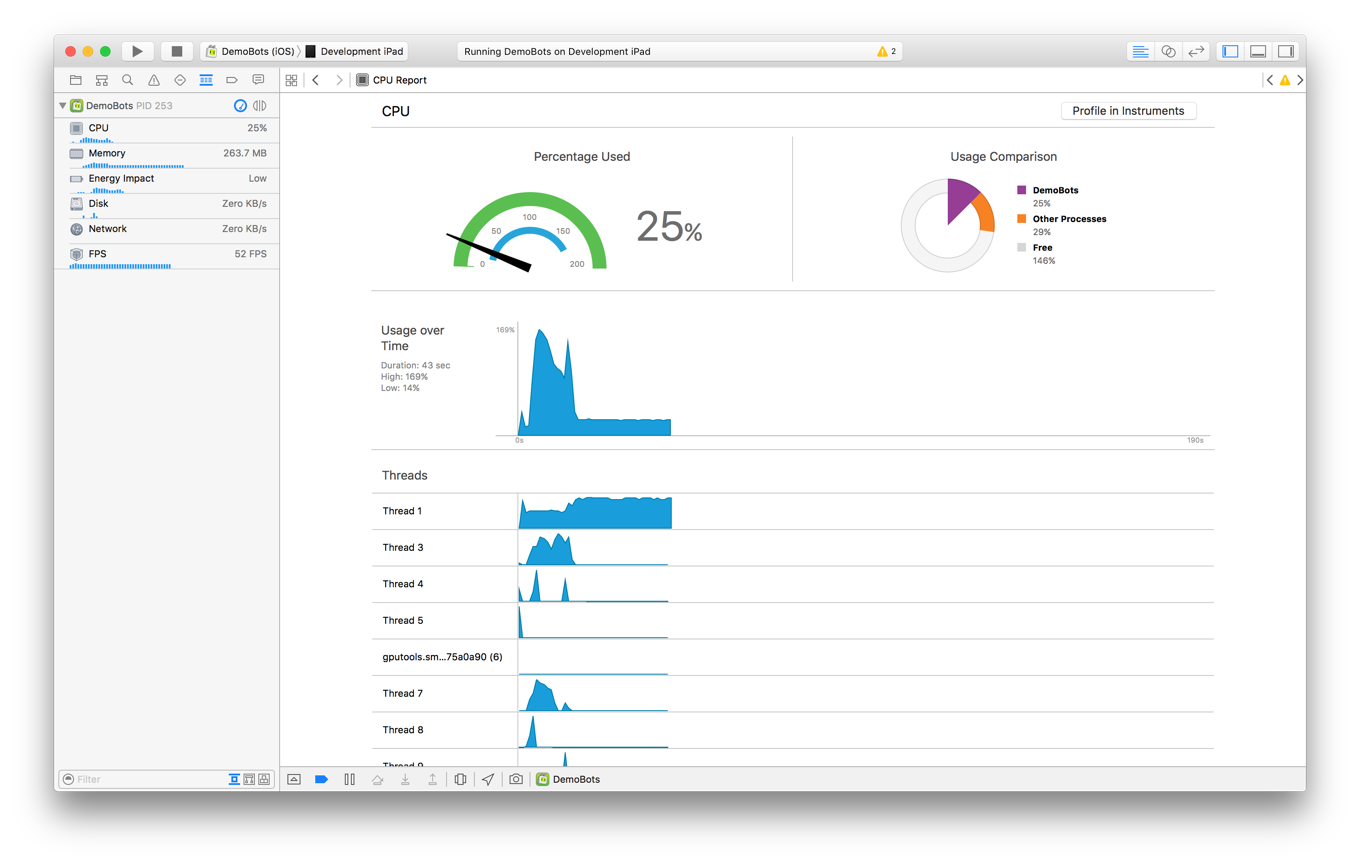
Task: Select Memory in the debug gauges list
Action: click(105, 153)
